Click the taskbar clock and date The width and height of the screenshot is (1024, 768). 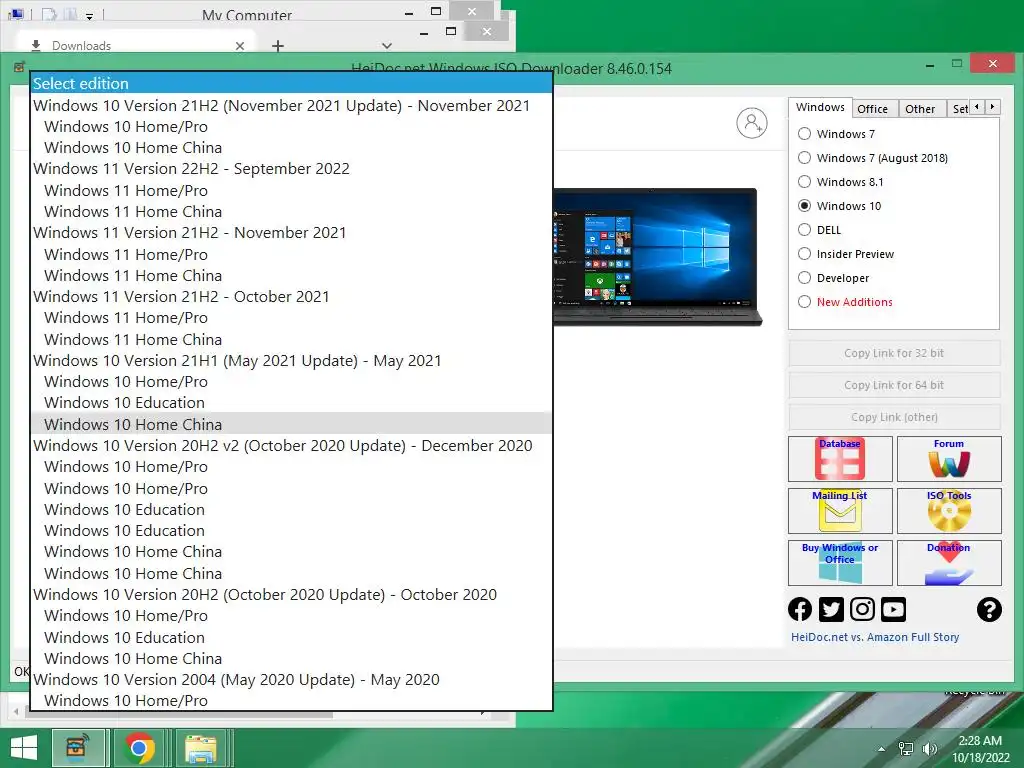tap(980, 749)
